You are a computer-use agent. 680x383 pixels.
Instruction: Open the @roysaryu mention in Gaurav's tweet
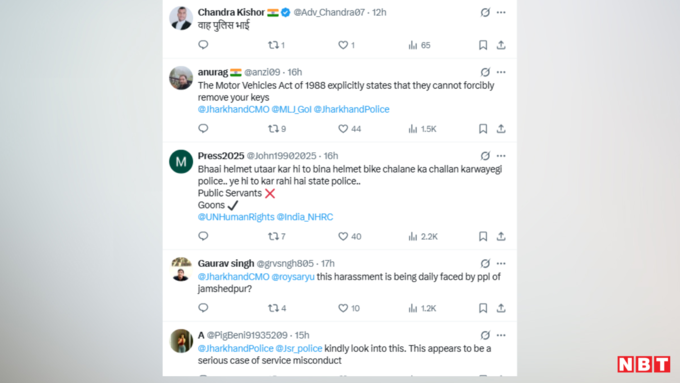click(x=293, y=277)
